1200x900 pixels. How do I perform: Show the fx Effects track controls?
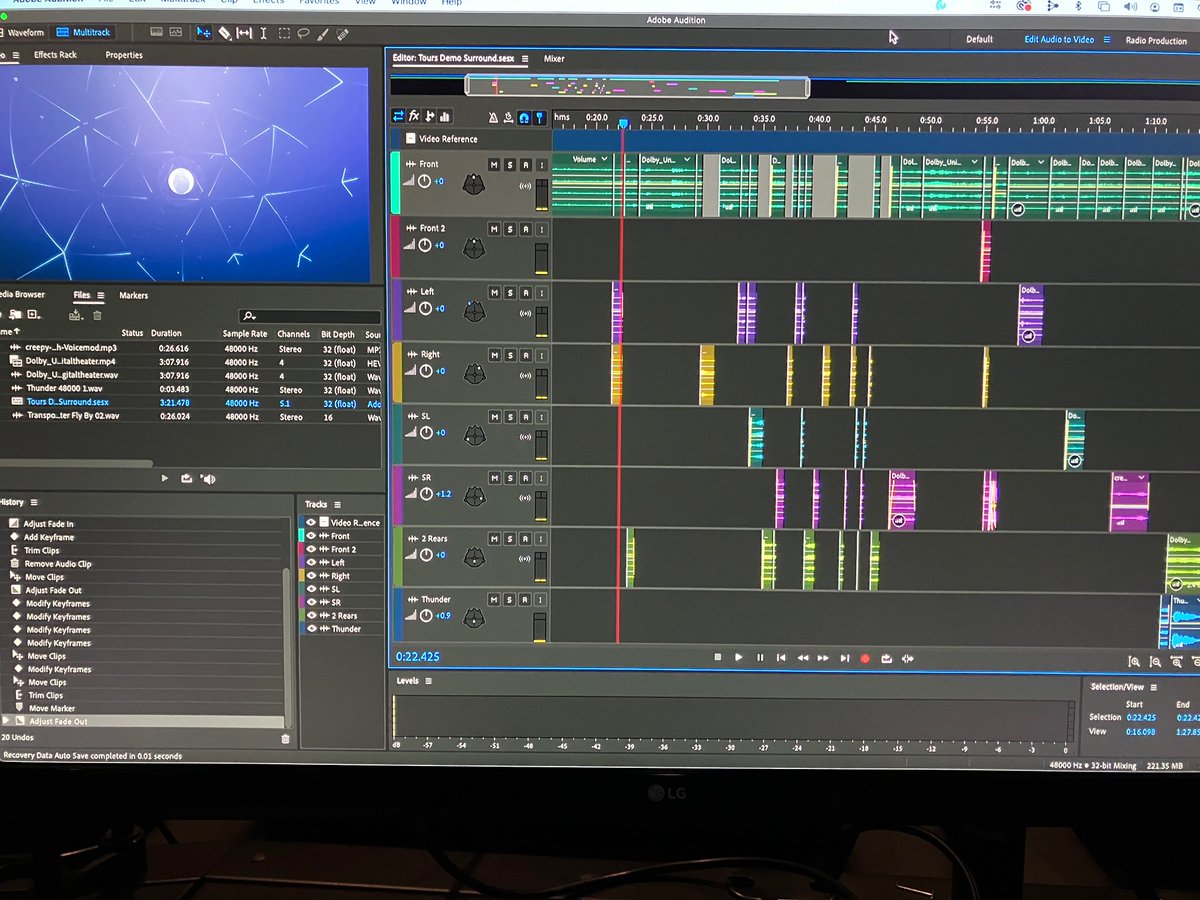click(x=413, y=116)
